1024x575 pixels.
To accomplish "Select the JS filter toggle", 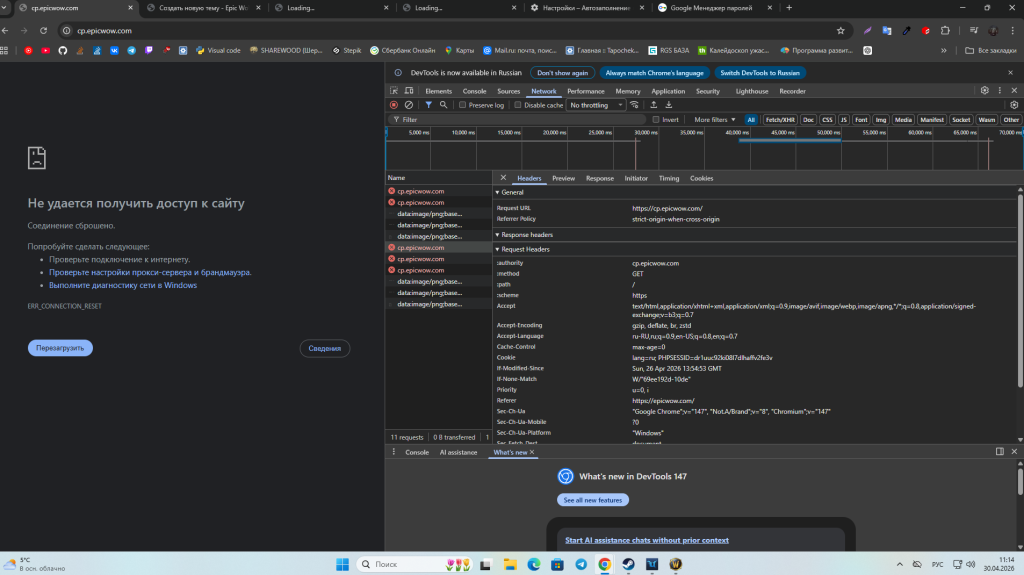I will [x=843, y=120].
